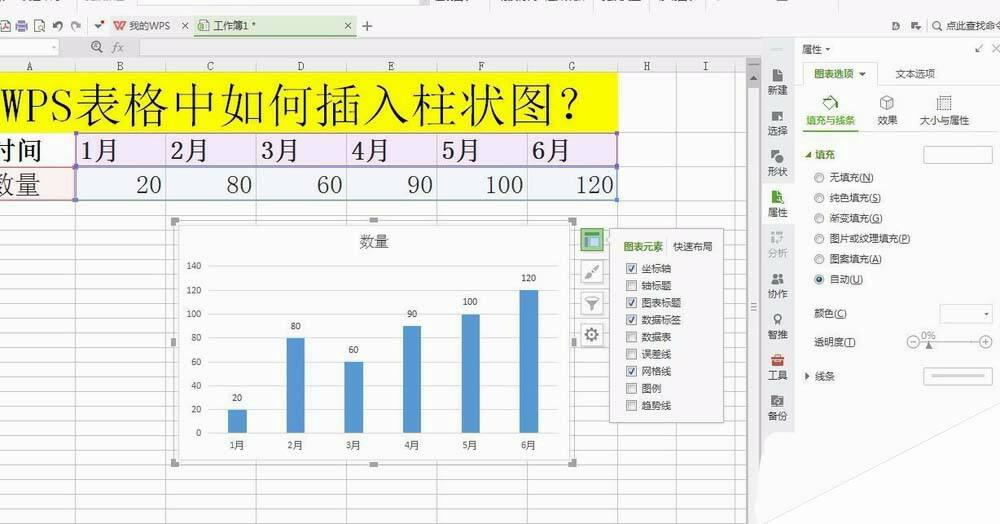Select the 图表元素 tab in popup
This screenshot has width=1000, height=524.
tap(643, 247)
